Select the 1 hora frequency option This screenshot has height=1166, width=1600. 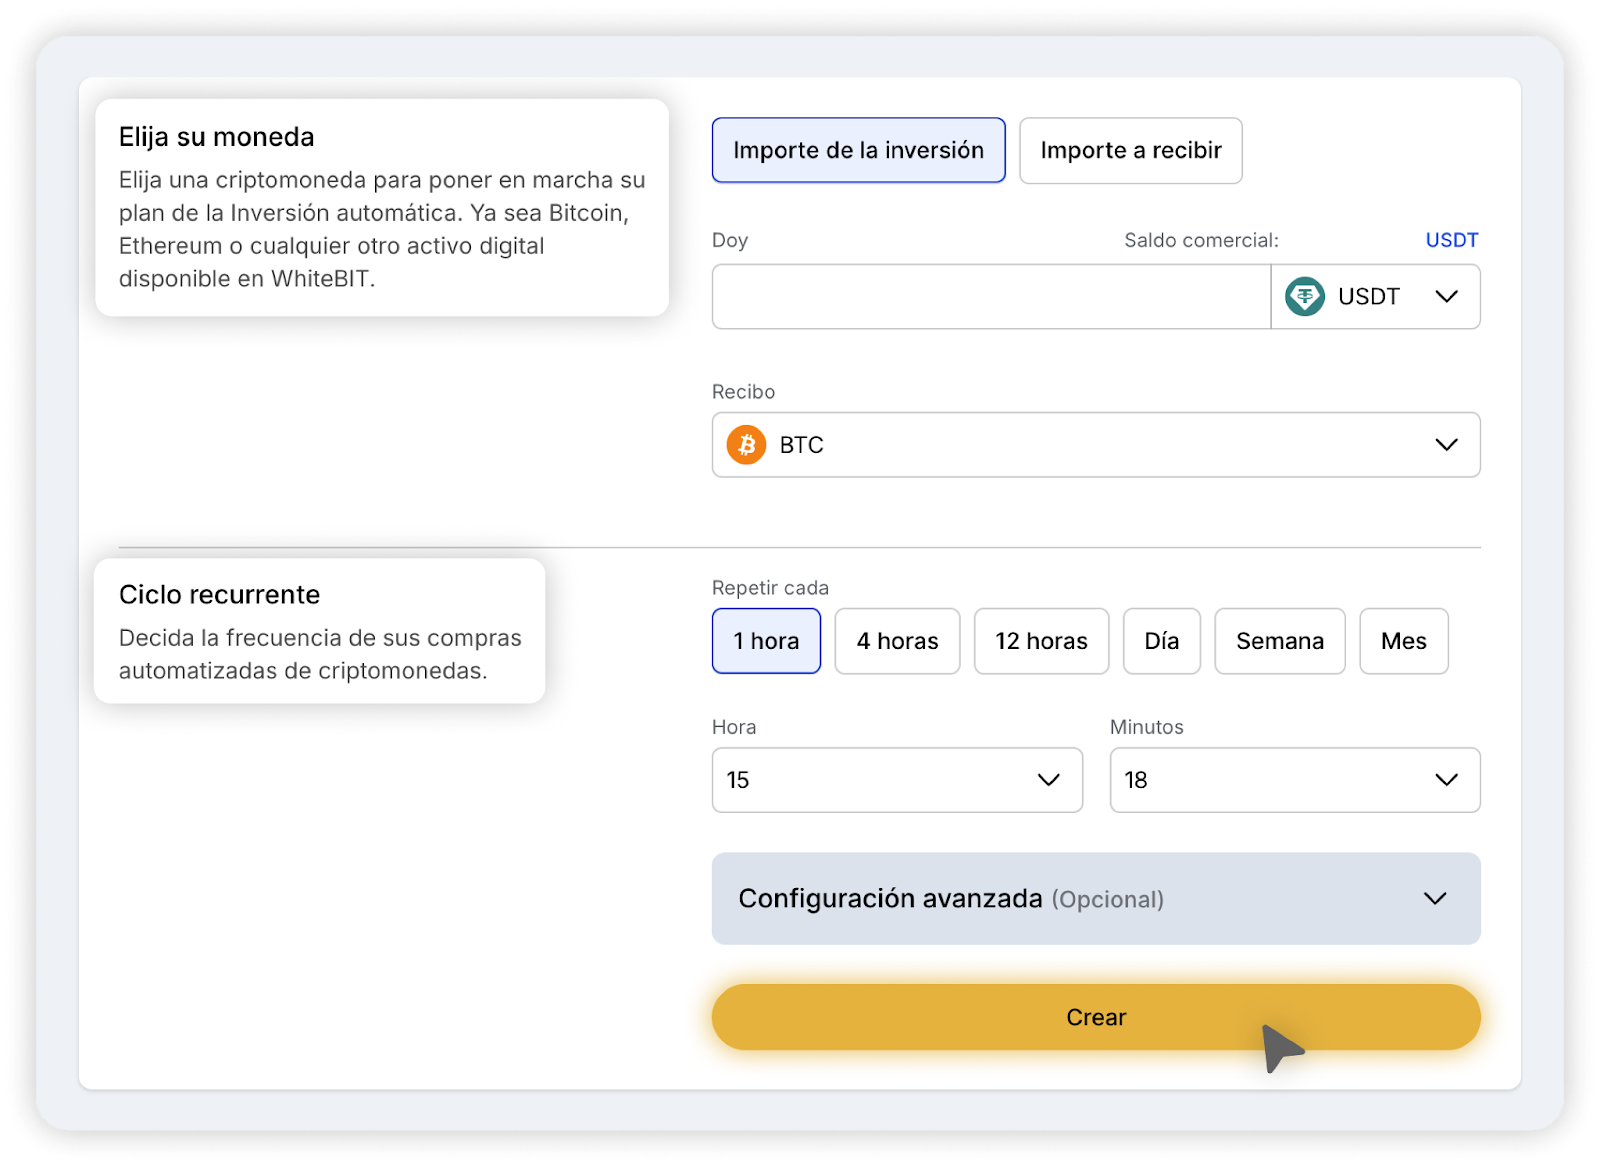(766, 641)
